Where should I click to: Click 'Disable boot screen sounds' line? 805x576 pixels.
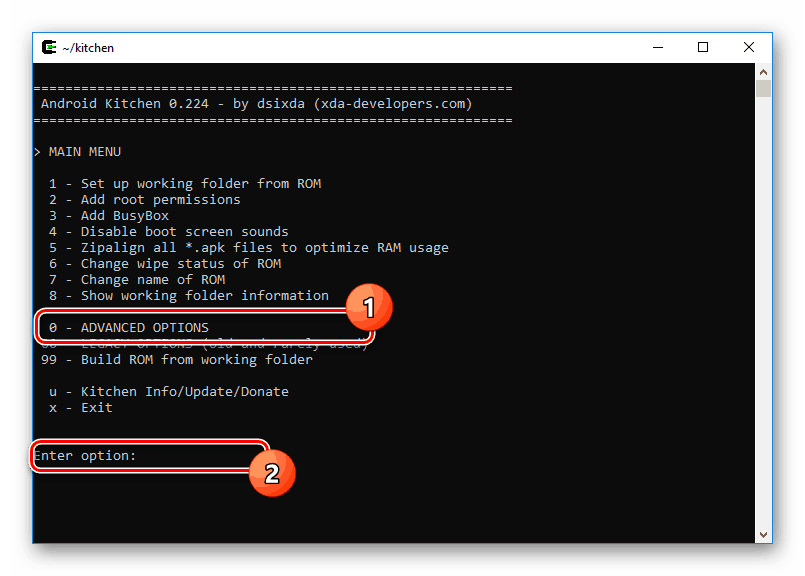coord(168,232)
